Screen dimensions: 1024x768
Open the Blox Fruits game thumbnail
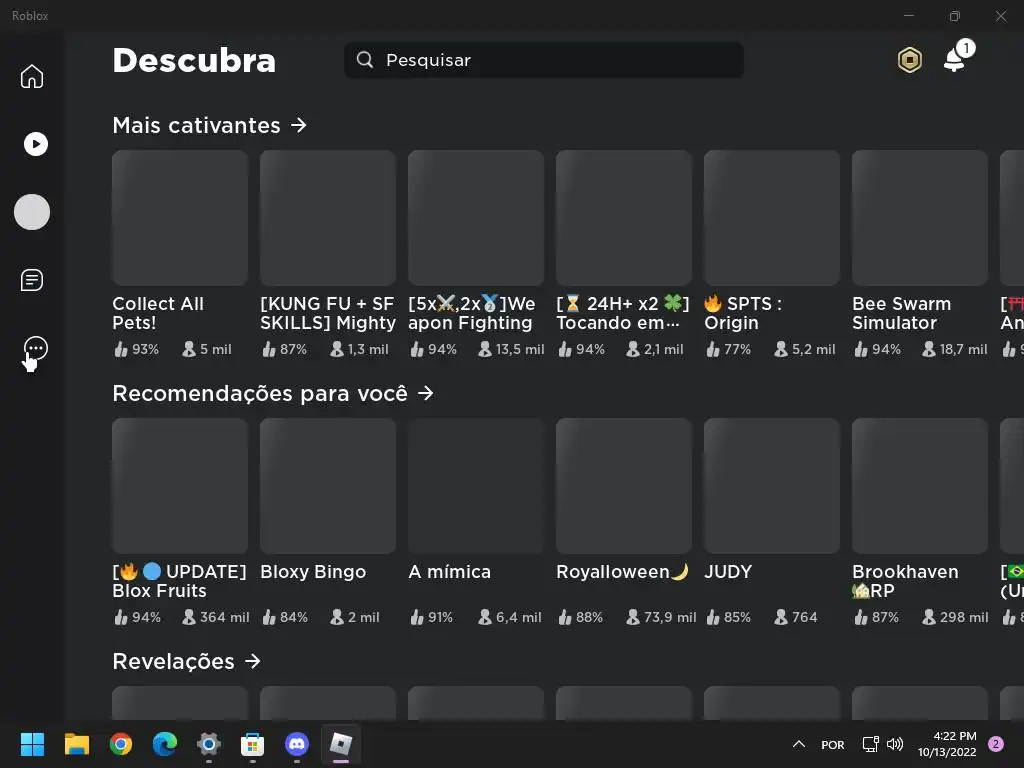[x=180, y=486]
